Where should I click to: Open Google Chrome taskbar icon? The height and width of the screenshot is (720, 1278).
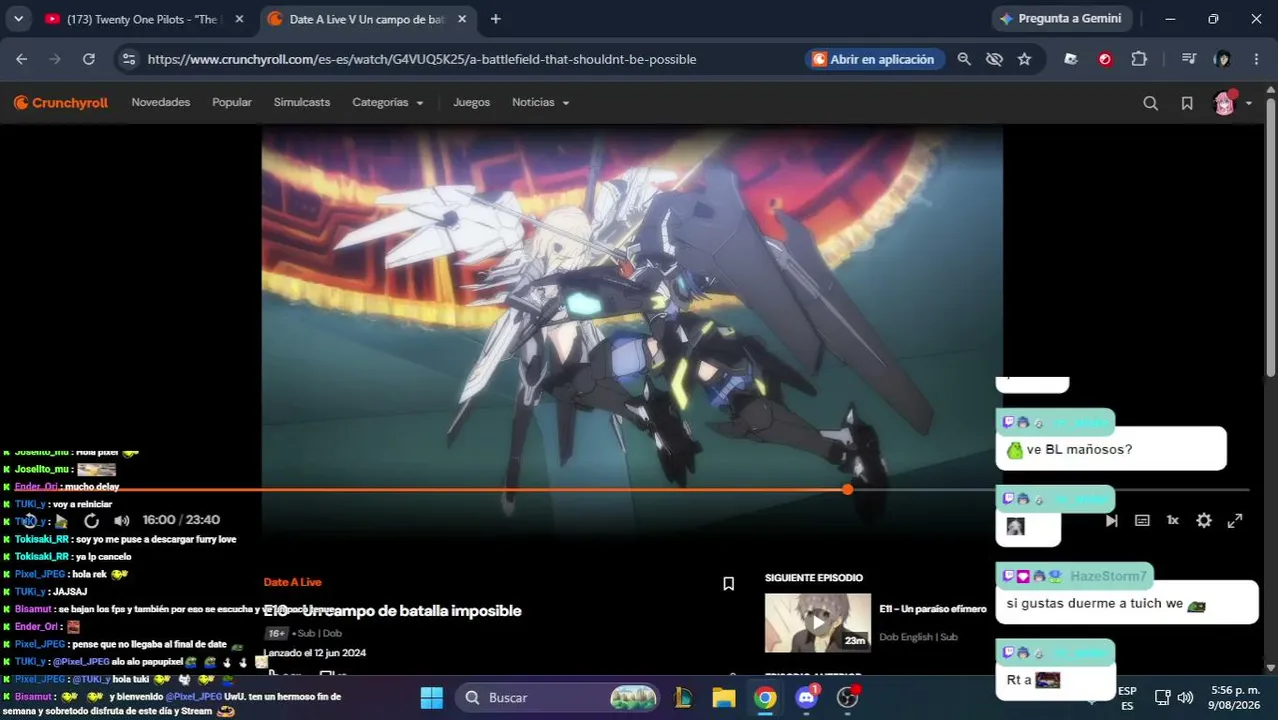(x=765, y=697)
